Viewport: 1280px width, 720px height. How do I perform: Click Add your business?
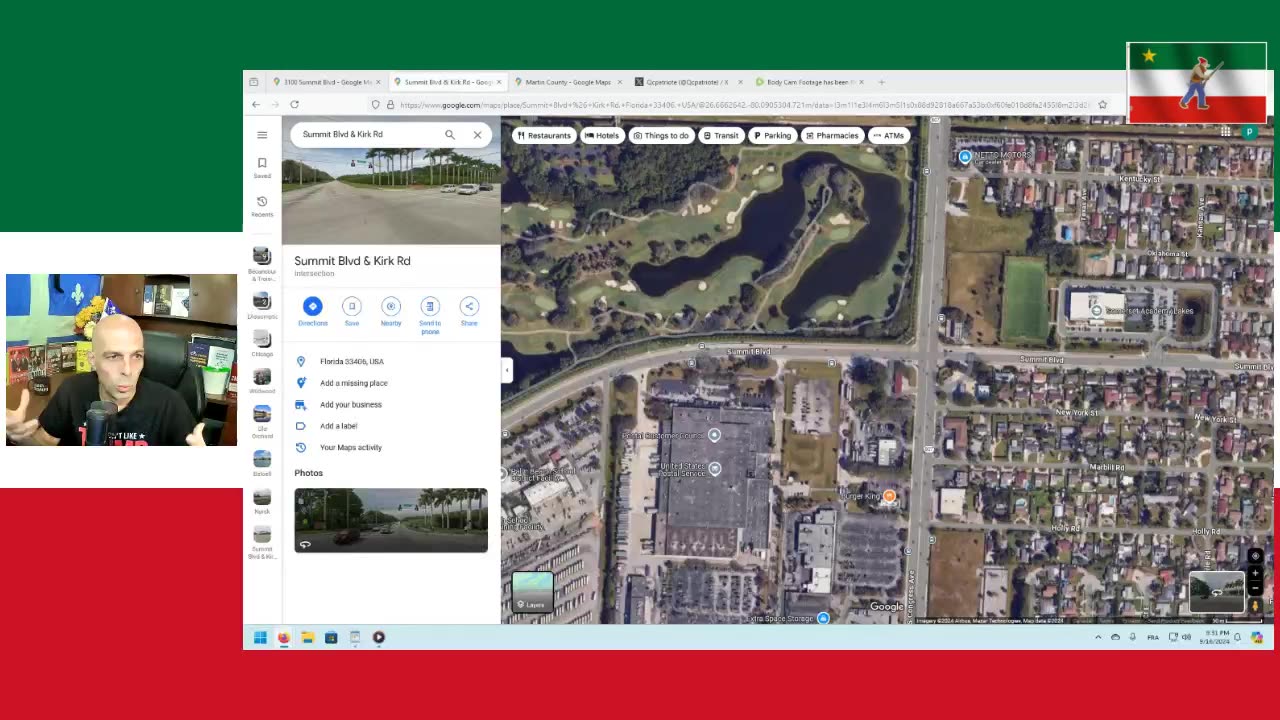coord(391,404)
